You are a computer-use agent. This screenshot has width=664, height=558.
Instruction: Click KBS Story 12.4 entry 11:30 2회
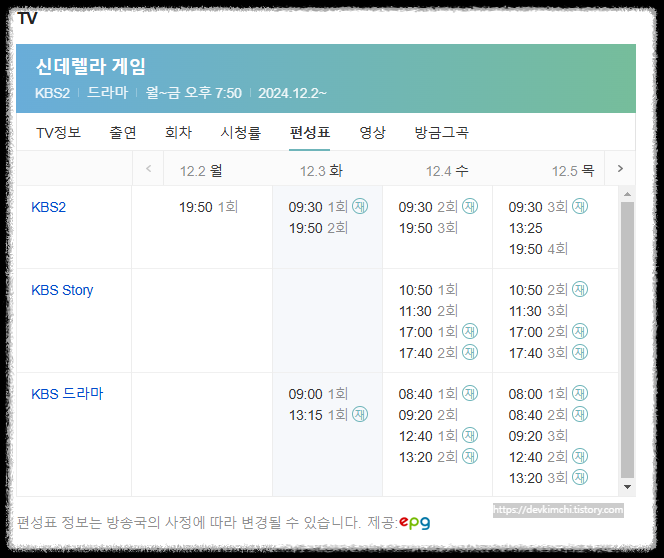tap(429, 311)
